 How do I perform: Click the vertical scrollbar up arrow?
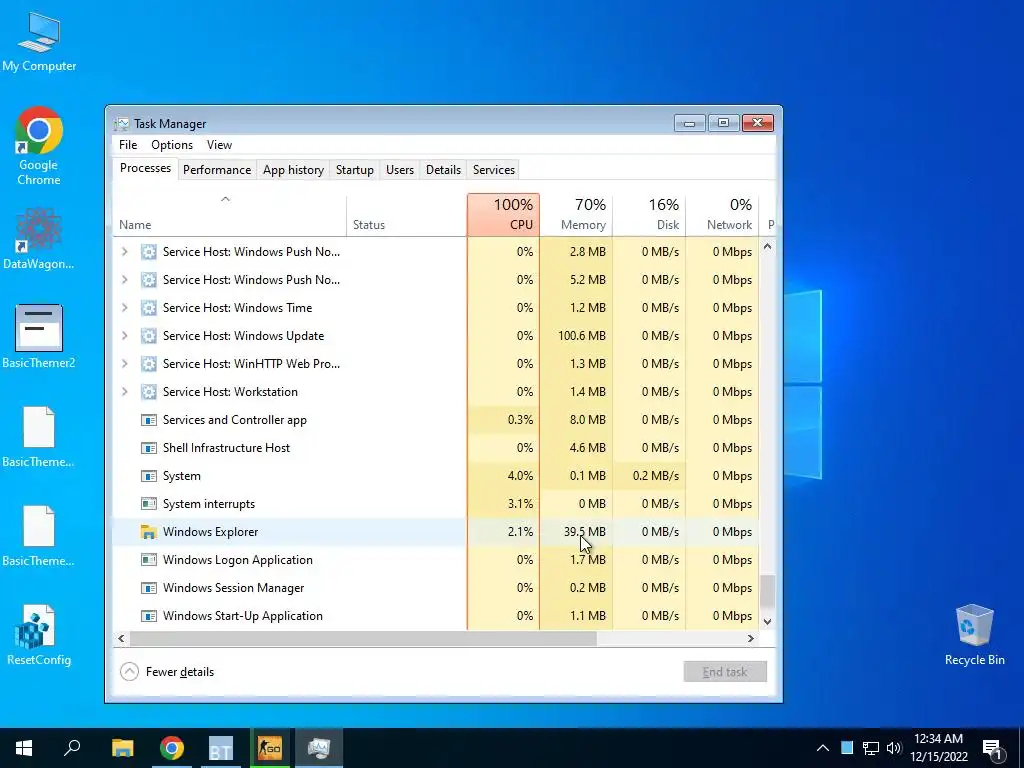(x=768, y=247)
